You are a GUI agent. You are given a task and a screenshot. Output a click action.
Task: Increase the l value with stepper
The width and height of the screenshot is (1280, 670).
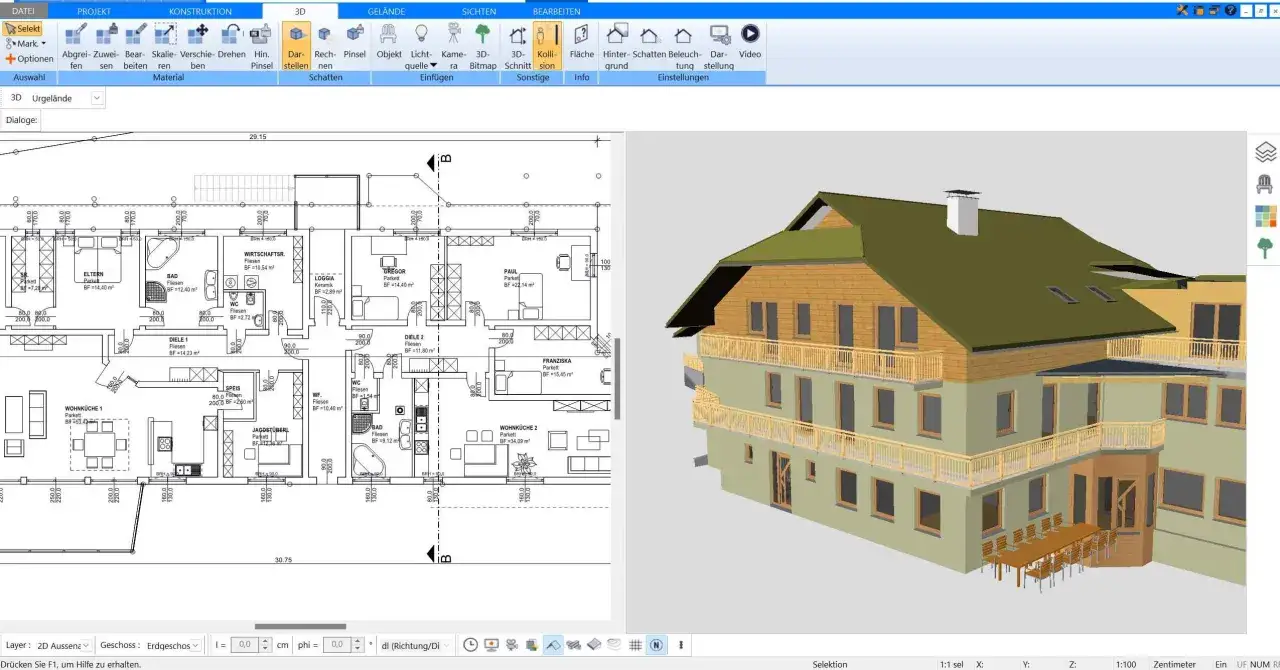click(x=265, y=641)
